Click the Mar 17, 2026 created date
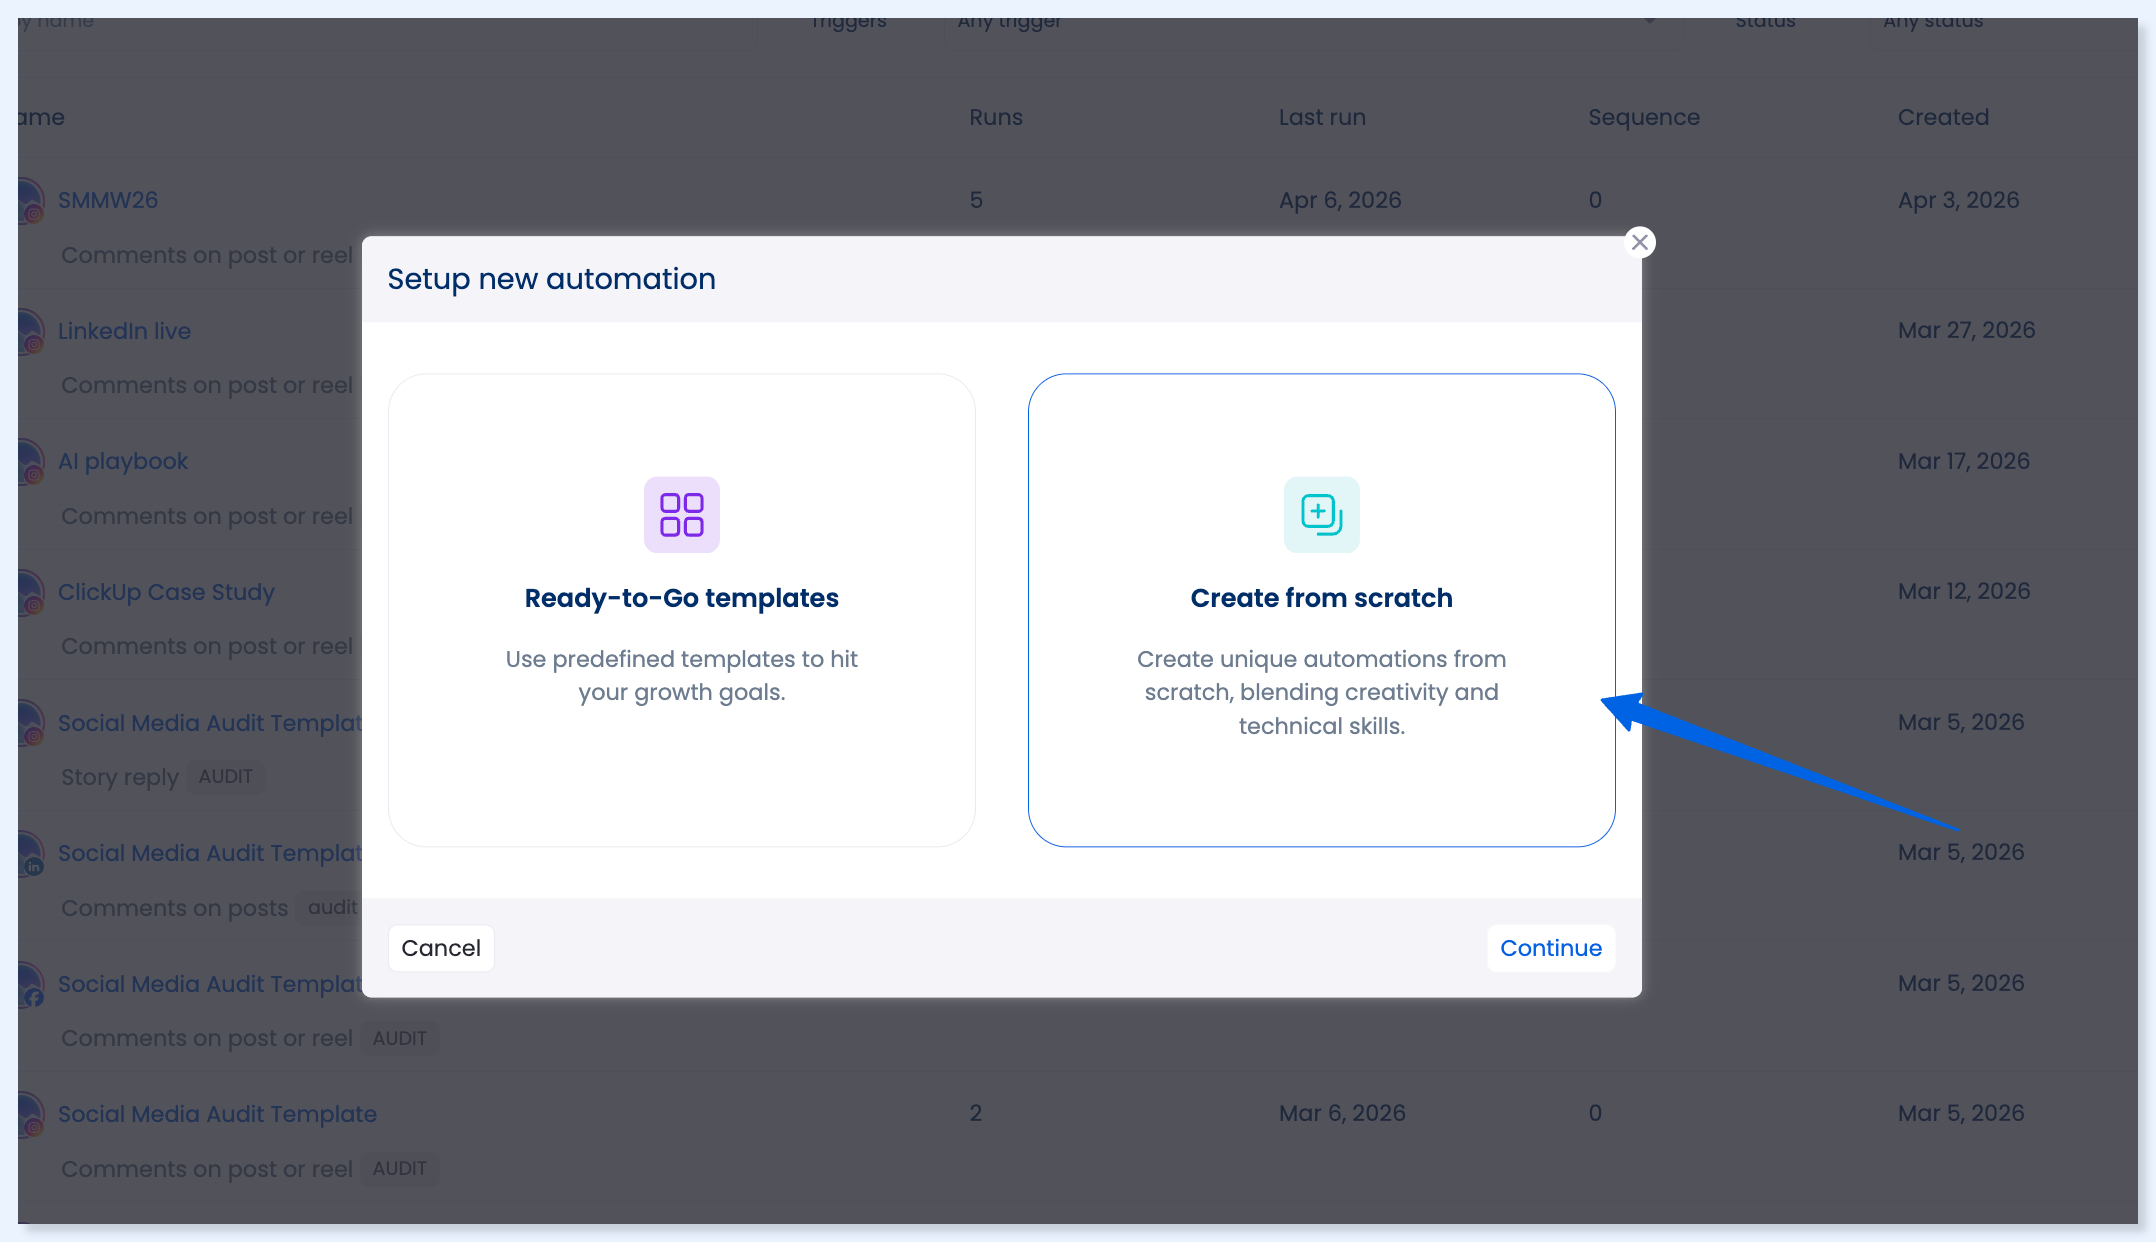This screenshot has width=2156, height=1242. [1964, 461]
